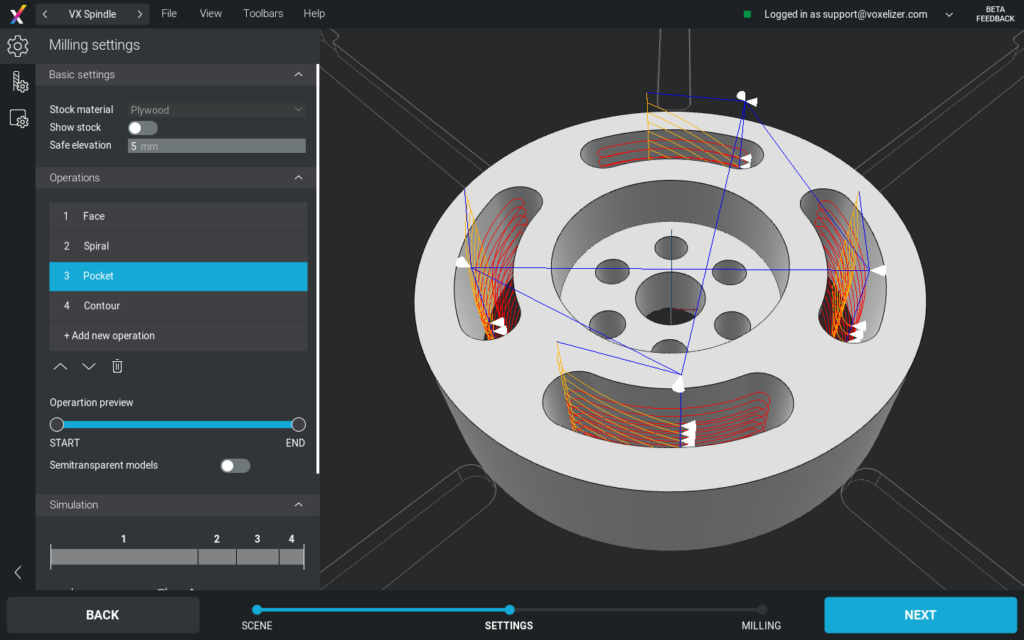1024x640 pixels.
Task: Move selected operation down with arrow icon
Action: (88, 366)
